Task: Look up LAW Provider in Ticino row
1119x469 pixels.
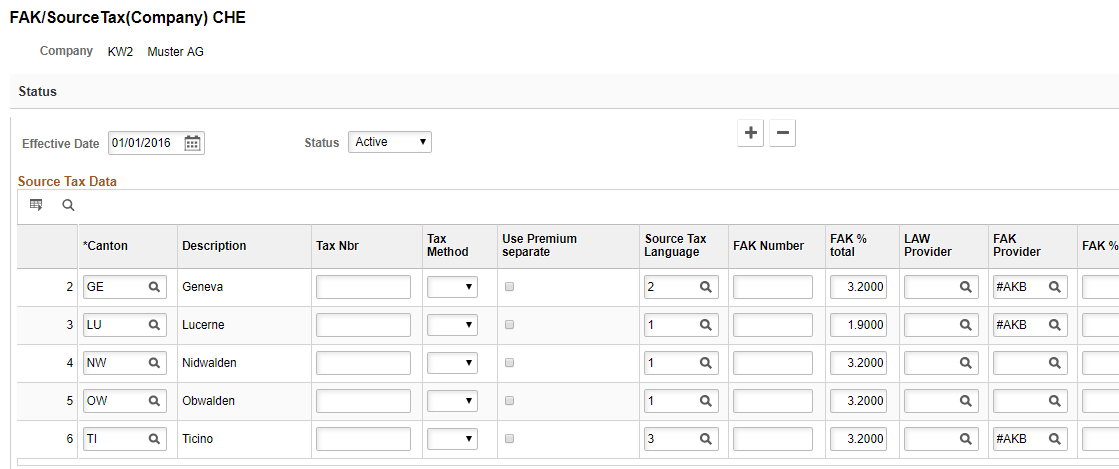Action: point(966,439)
